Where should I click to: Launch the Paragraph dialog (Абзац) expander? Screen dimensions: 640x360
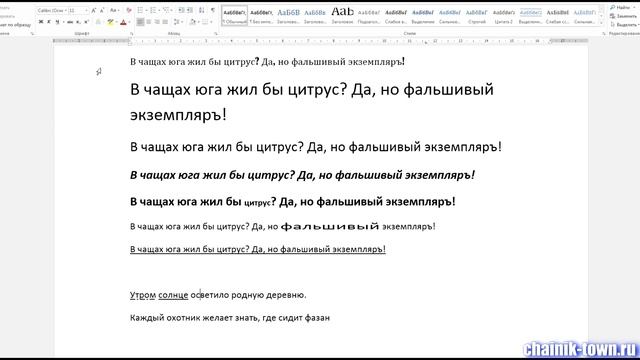pos(216,33)
